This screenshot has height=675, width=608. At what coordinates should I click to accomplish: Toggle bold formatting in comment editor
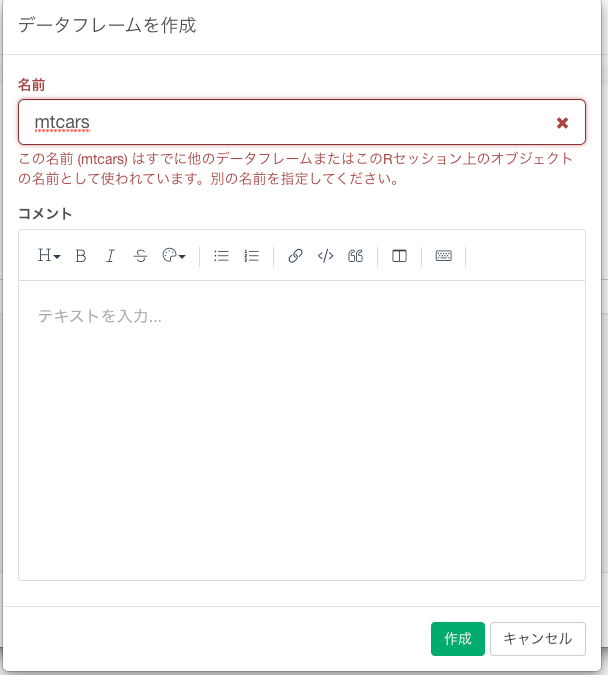pos(81,256)
